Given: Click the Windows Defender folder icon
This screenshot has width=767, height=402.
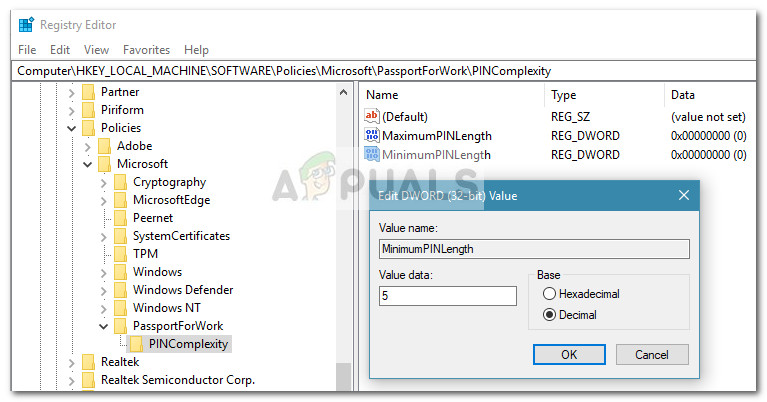Looking at the screenshot, I should (x=120, y=290).
